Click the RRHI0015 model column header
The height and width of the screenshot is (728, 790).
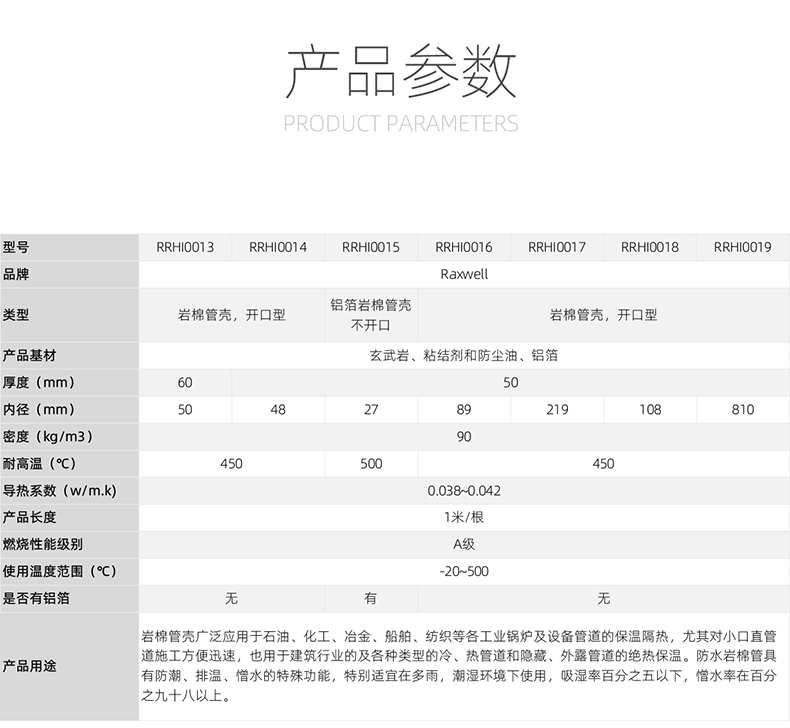tap(371, 247)
